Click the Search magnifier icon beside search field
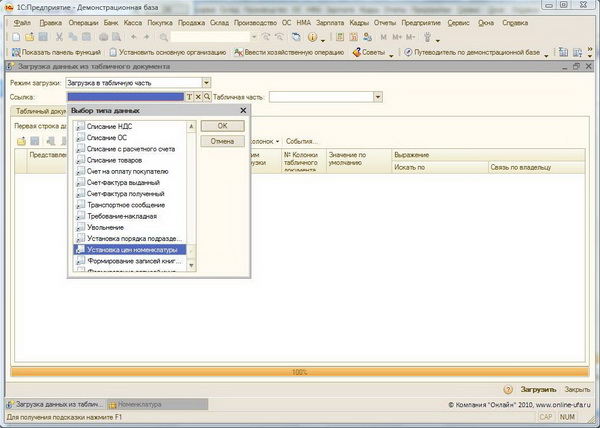 pos(164,37)
